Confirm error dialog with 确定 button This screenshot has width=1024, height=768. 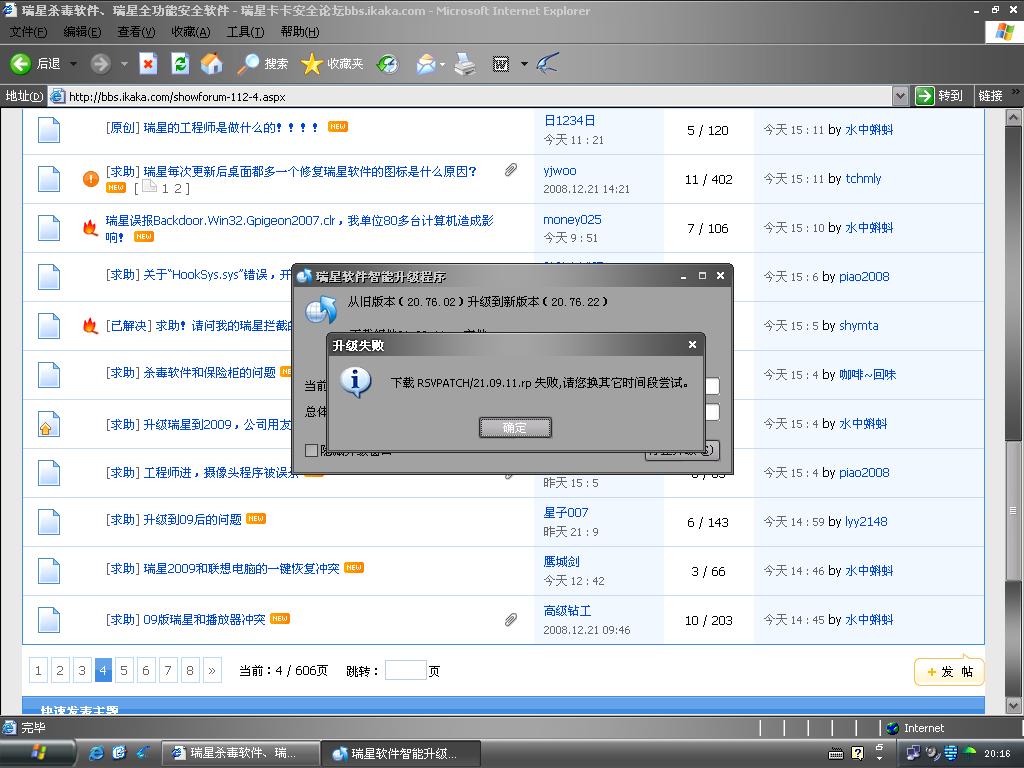click(x=515, y=427)
